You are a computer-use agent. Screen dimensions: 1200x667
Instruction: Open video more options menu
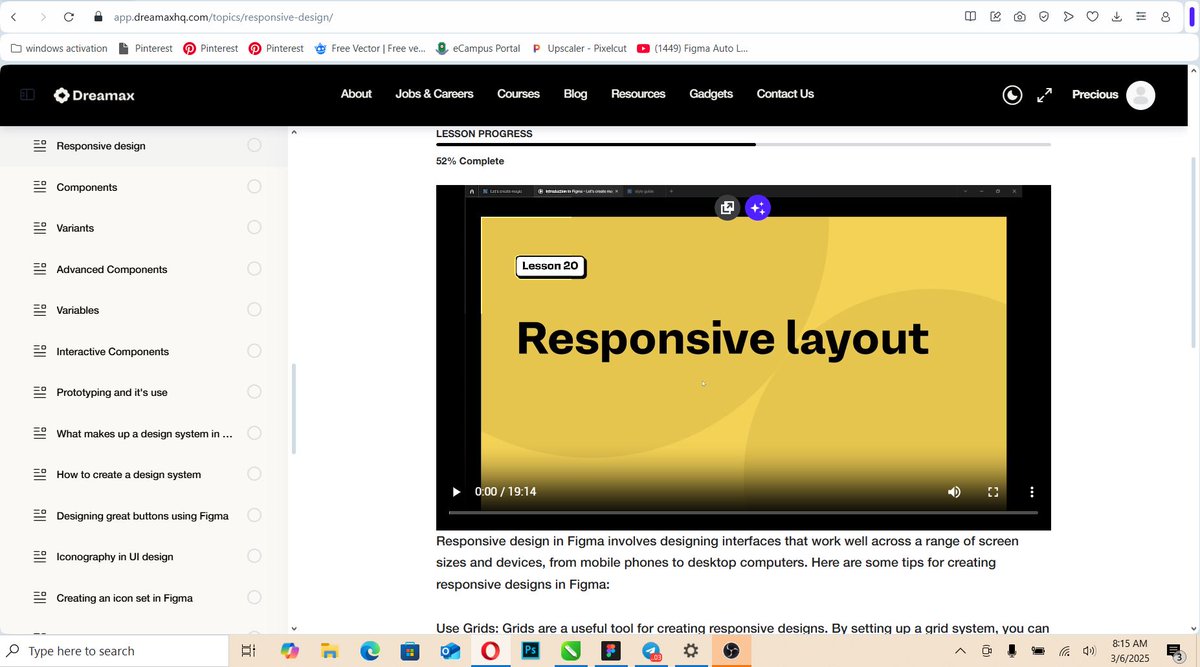(x=1032, y=492)
